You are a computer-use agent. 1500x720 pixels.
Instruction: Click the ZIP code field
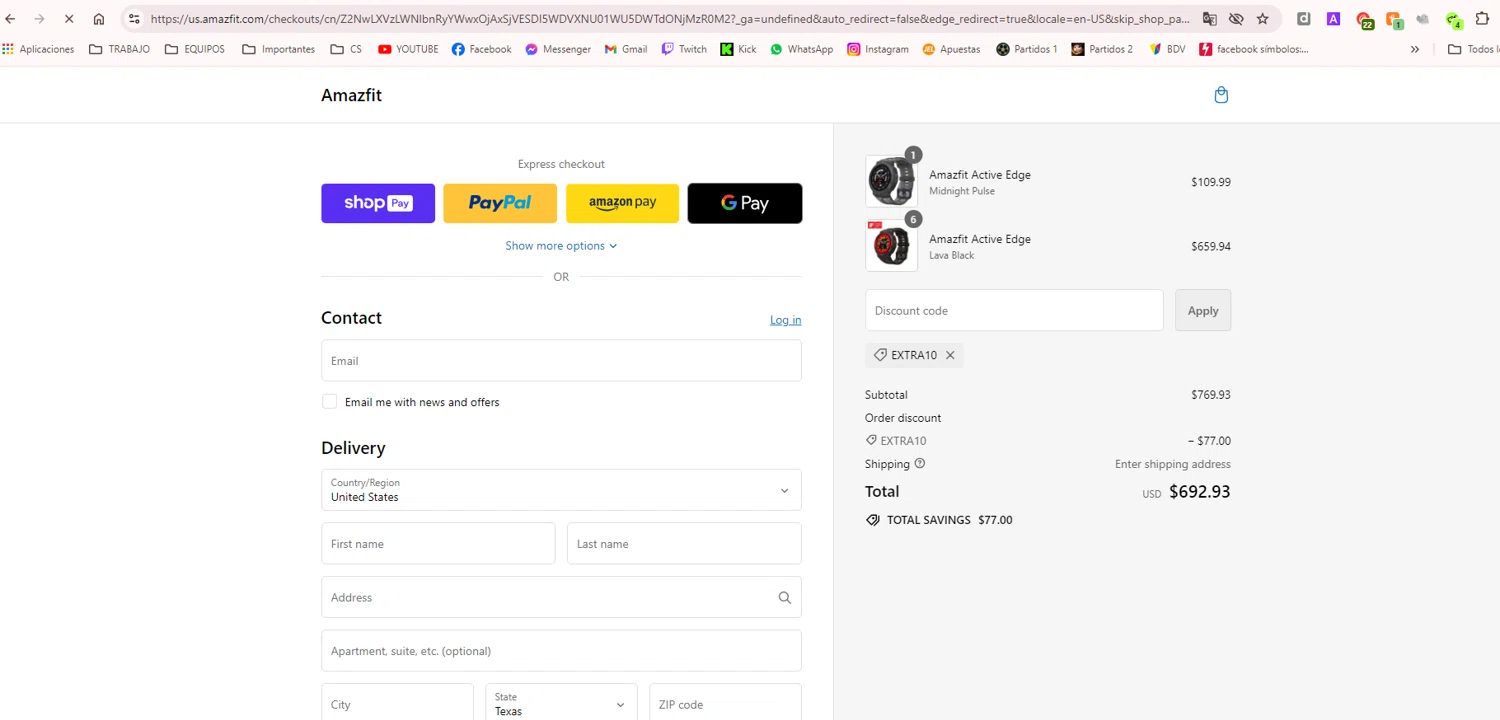click(725, 703)
